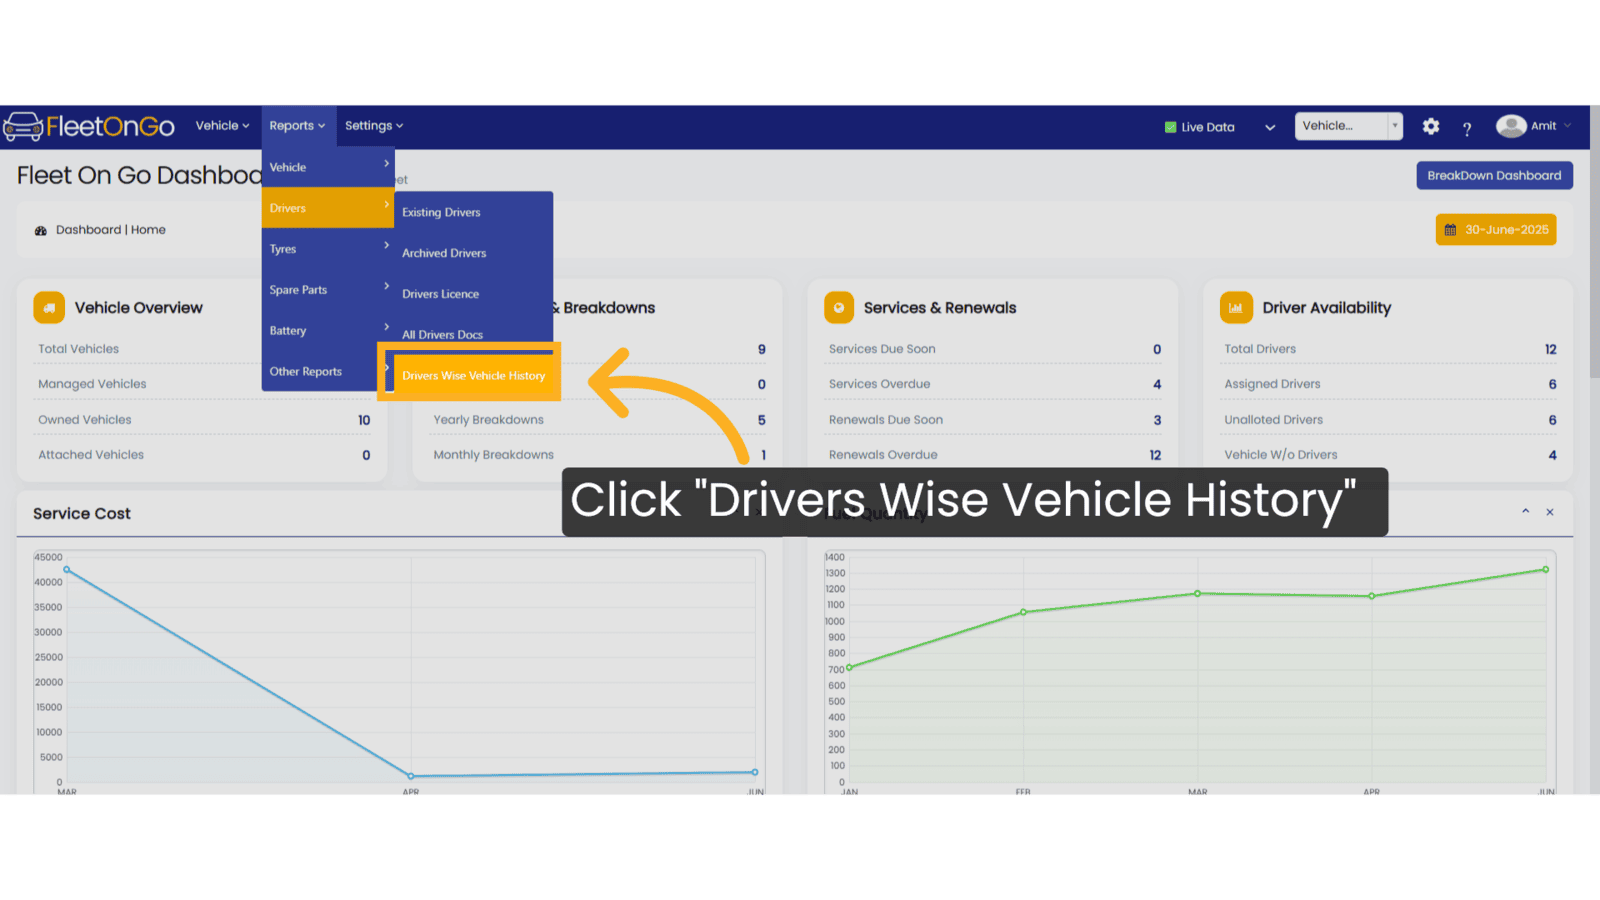Screen dimensions: 1600x900
Task: Expand the Battery submenu
Action: click(328, 331)
